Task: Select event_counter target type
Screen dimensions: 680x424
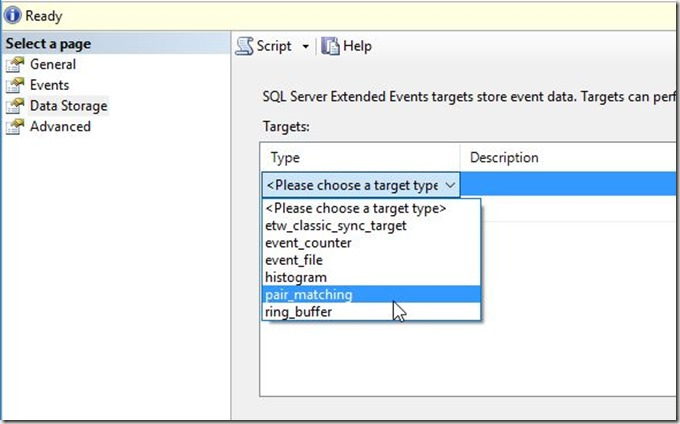Action: tap(371, 243)
